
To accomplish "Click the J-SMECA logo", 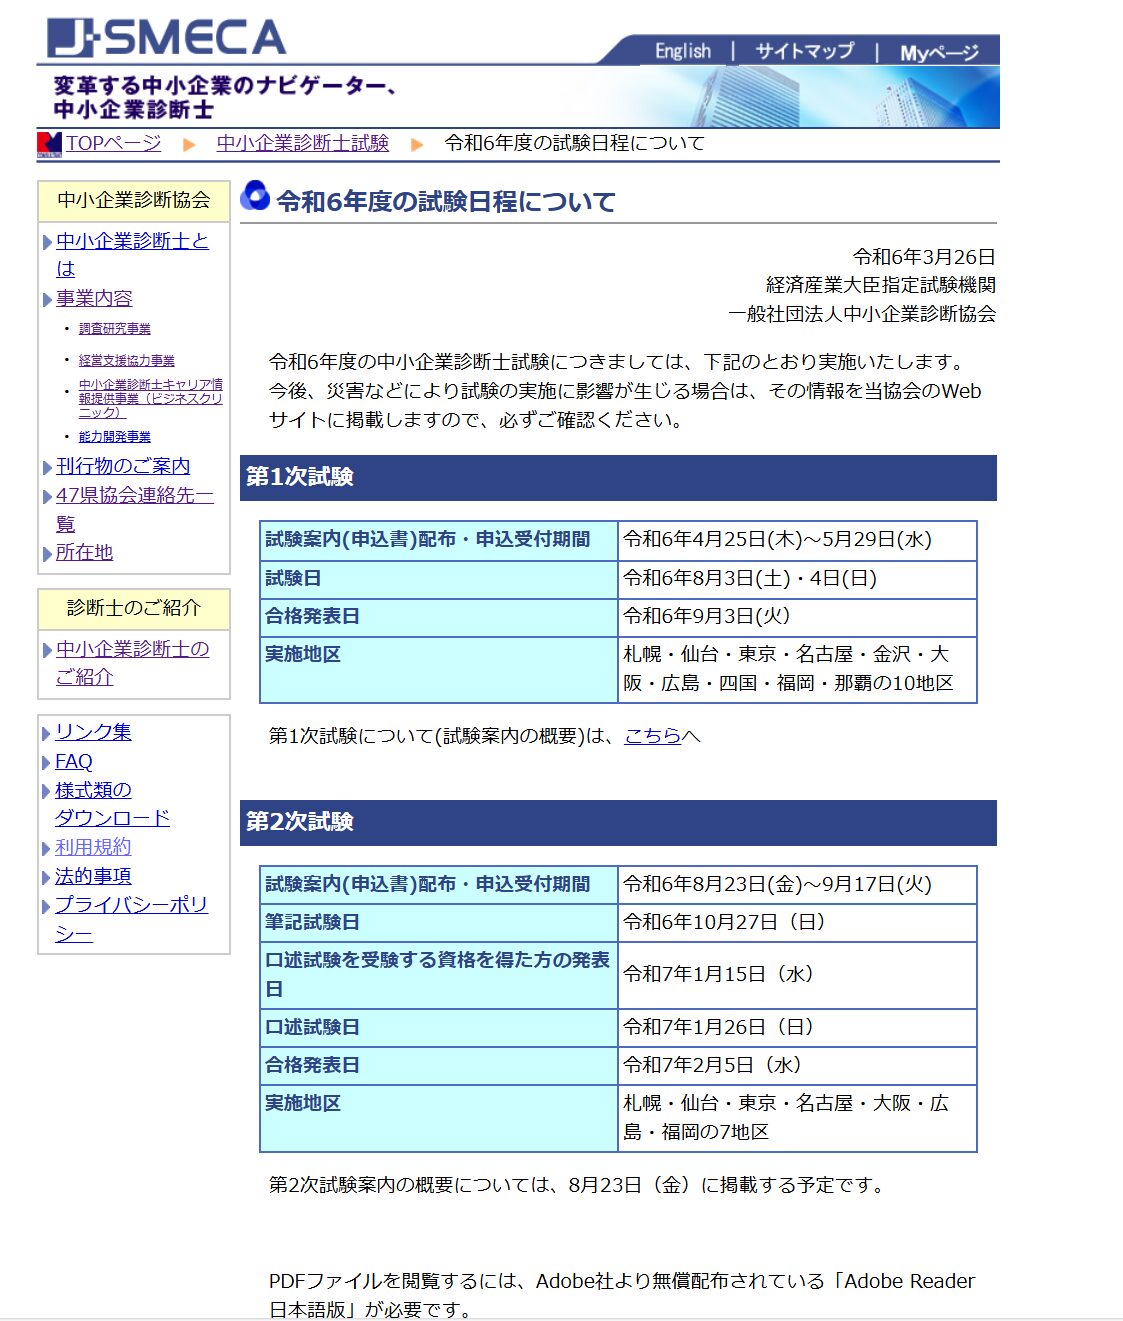I will [166, 38].
